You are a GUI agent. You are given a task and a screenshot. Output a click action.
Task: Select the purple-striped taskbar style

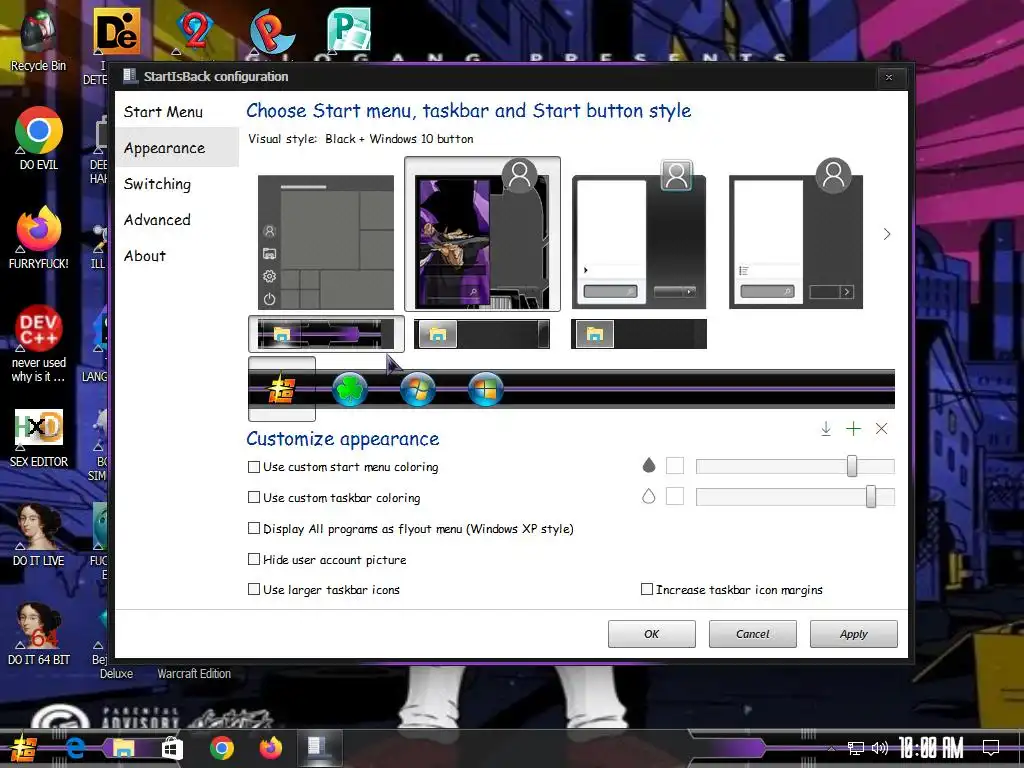click(x=326, y=334)
